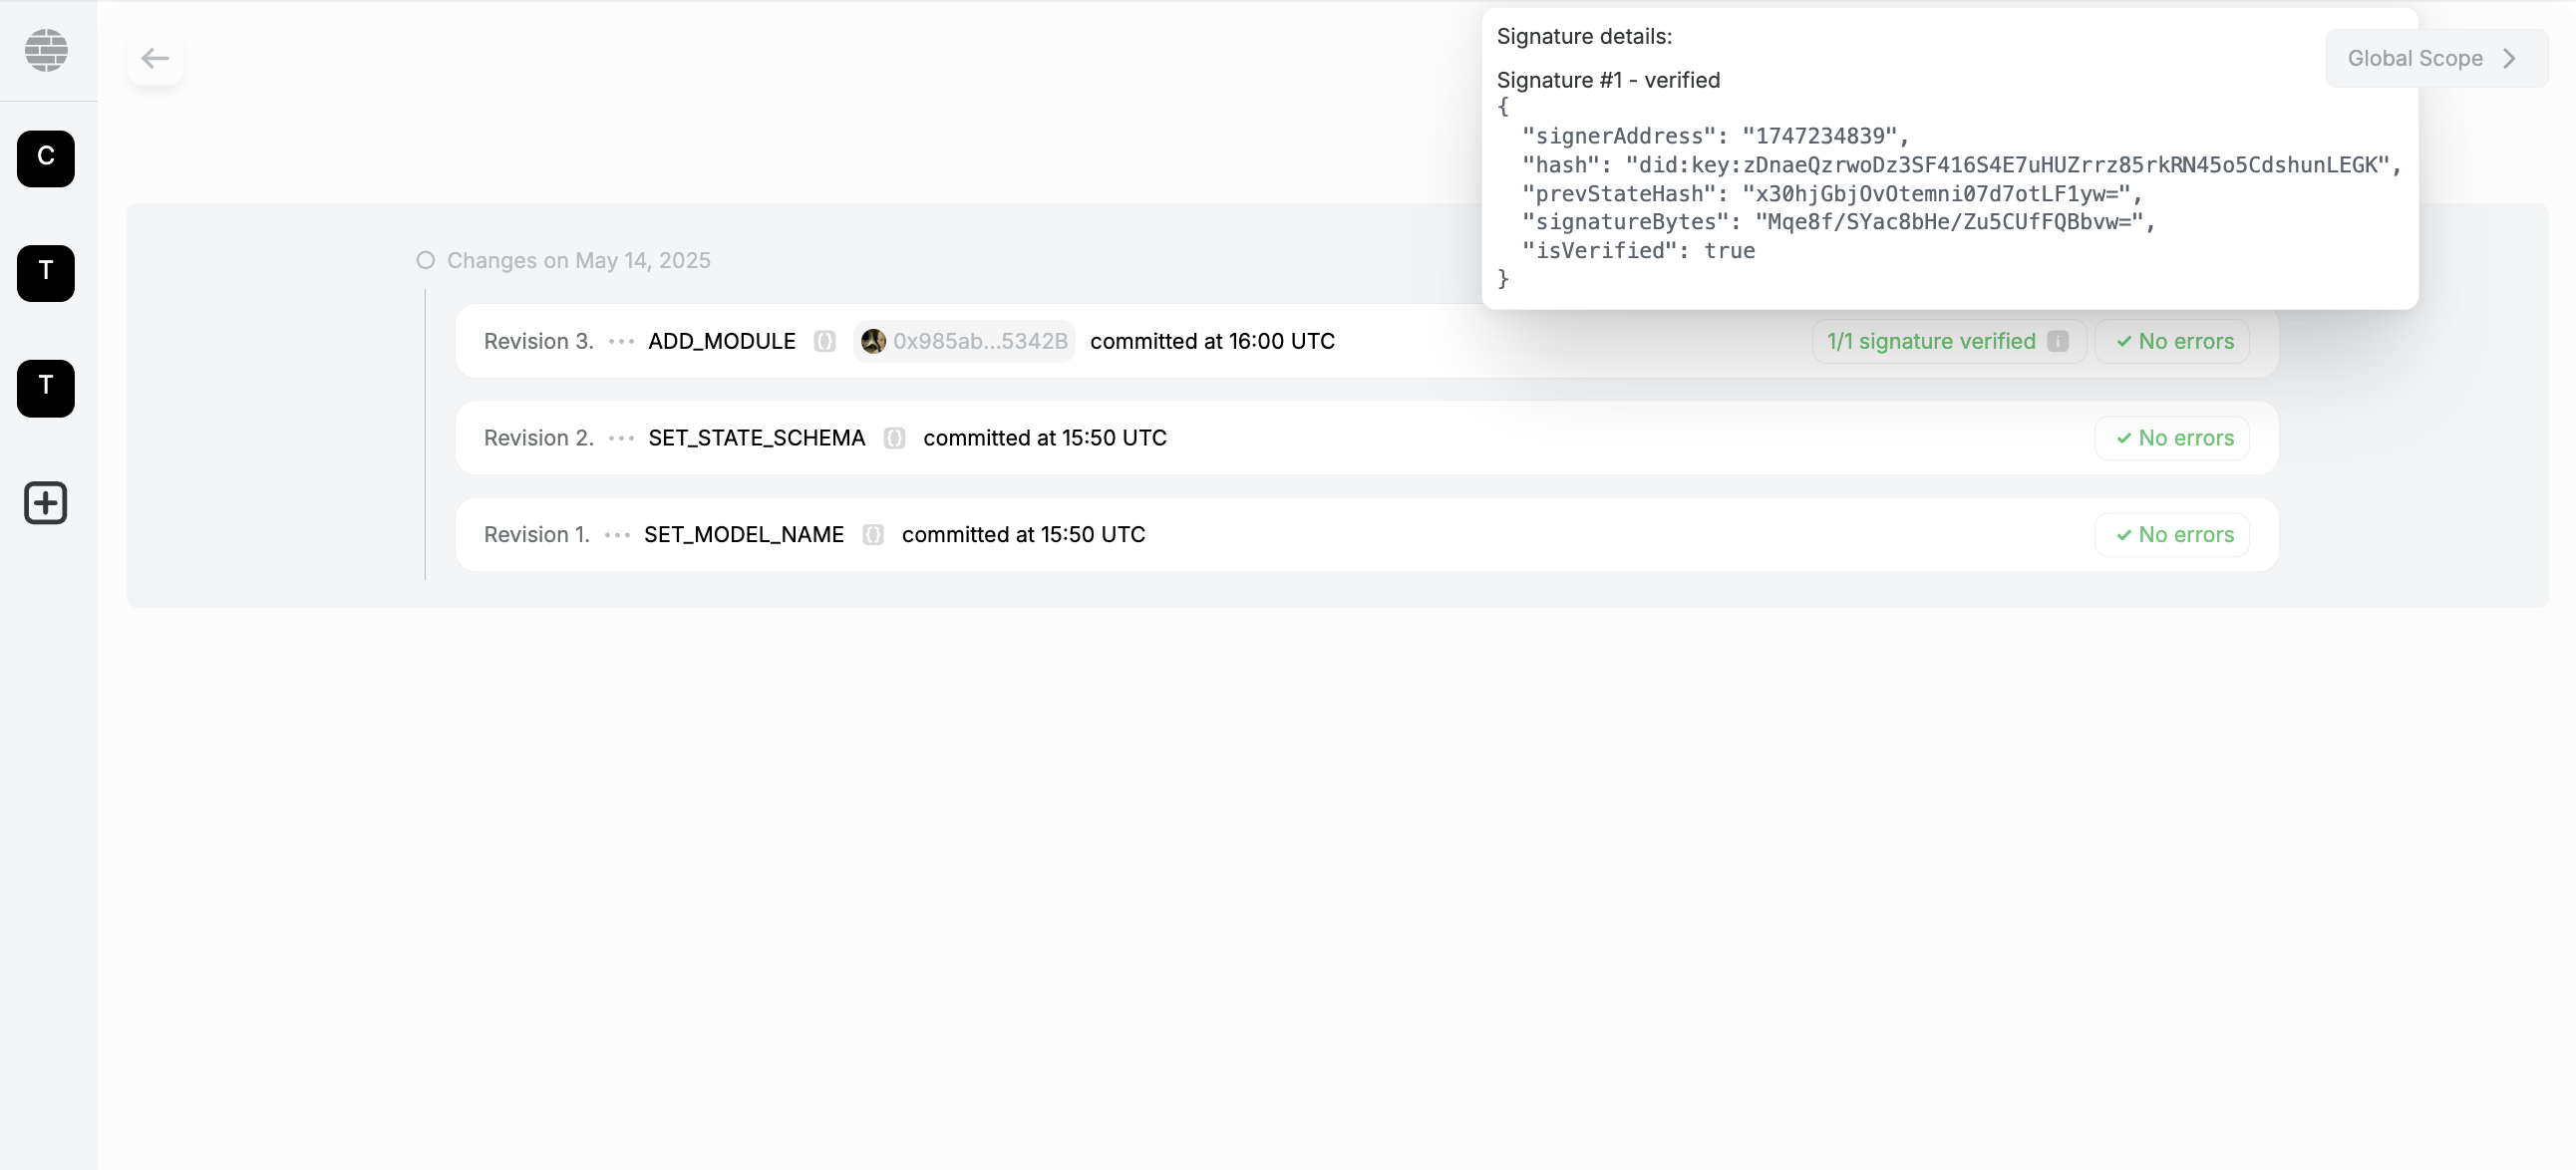
Task: Click JSON braces icon next to SET_STATE_SCHEMA
Action: tap(894, 438)
